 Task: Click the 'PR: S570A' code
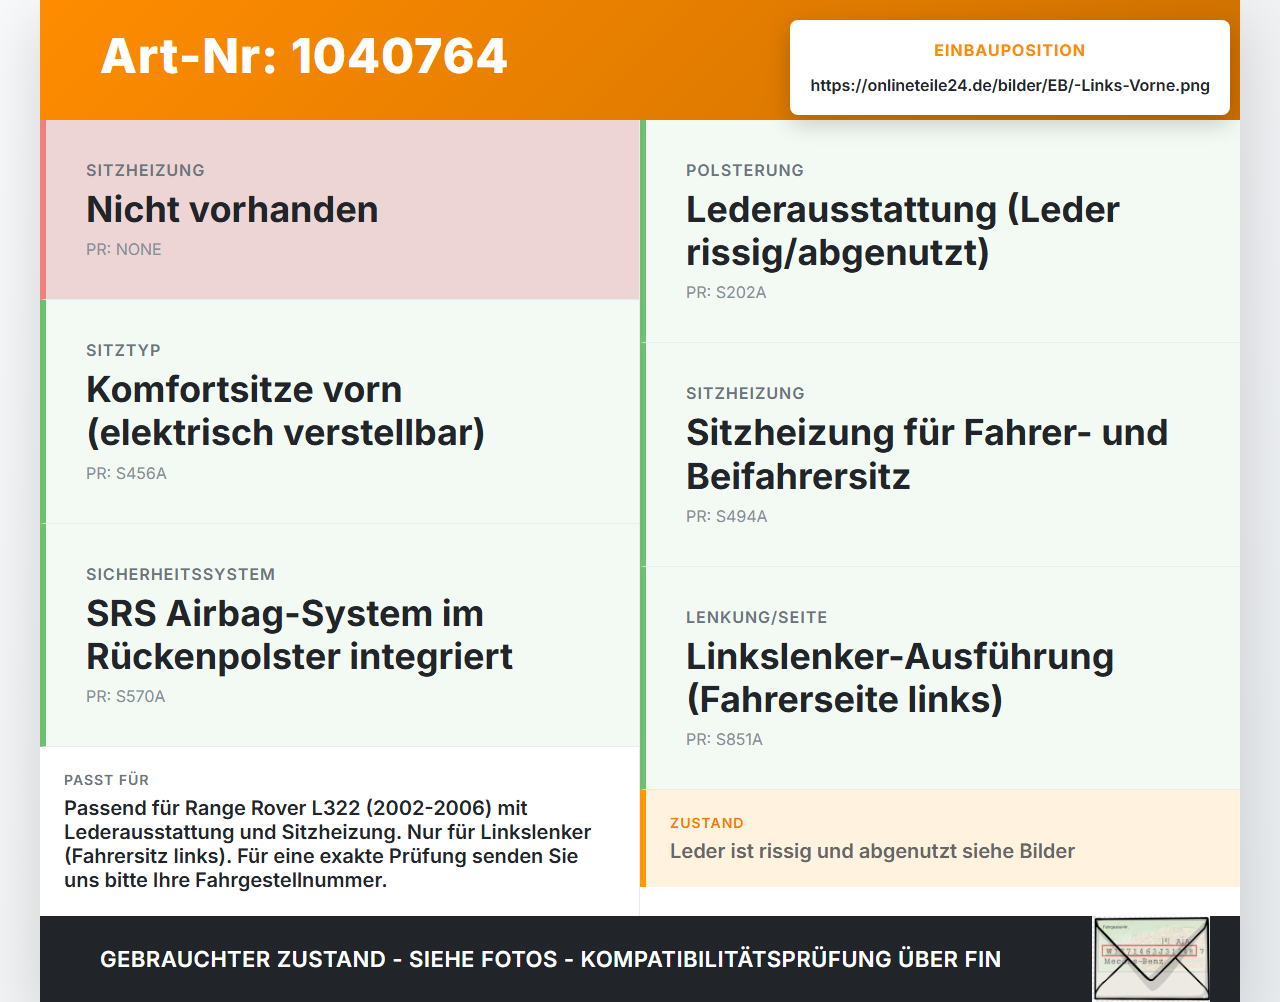126,696
